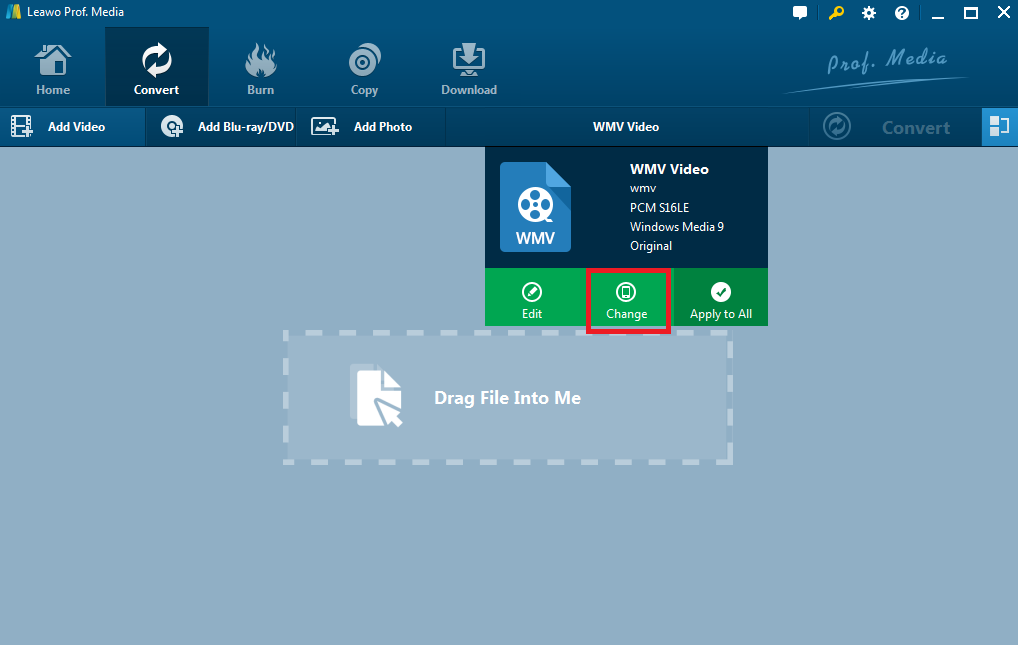This screenshot has width=1018, height=645.
Task: Click the yellow key registration icon
Action: coord(836,12)
